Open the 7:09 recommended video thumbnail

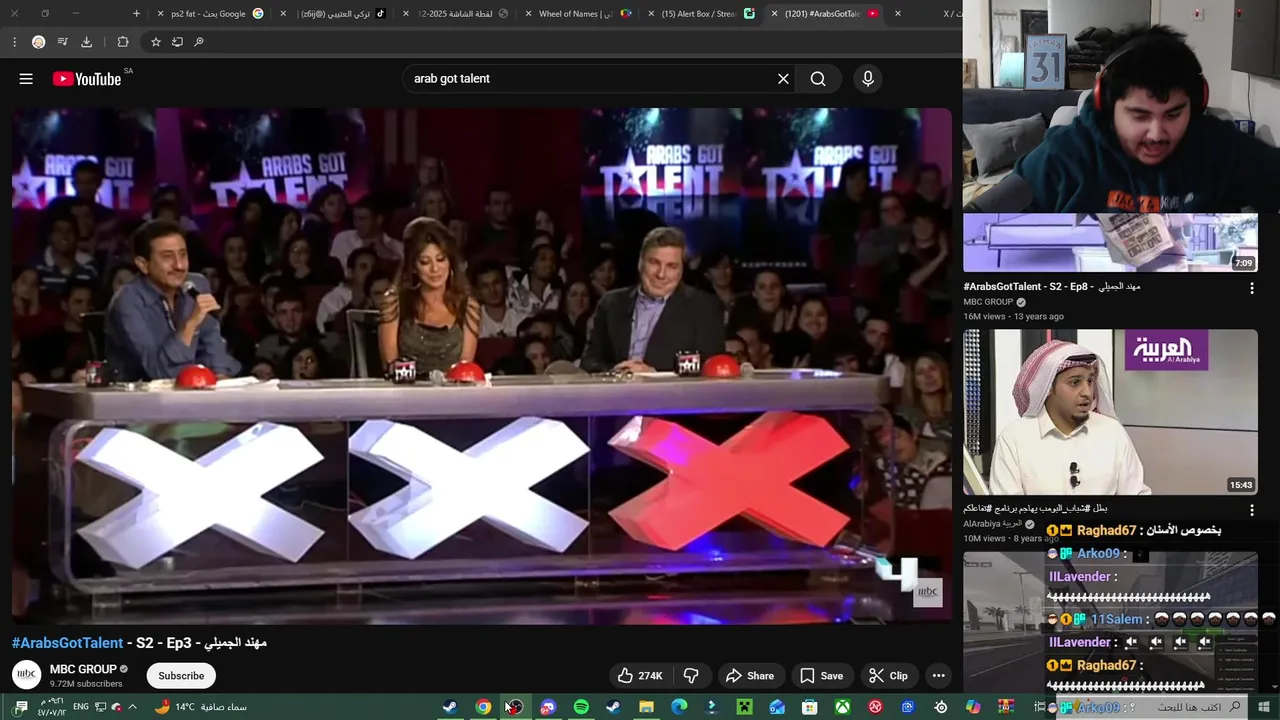tap(1110, 242)
